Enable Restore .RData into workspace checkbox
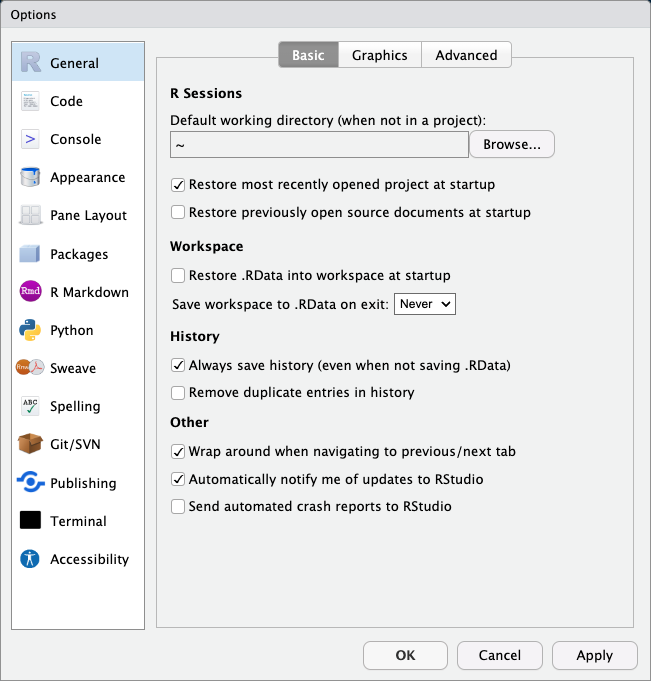 [179, 275]
